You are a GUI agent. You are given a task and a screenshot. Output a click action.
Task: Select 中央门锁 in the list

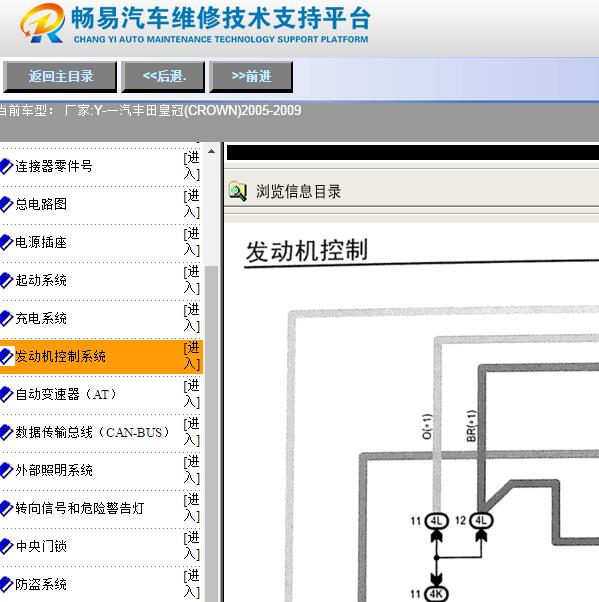point(41,546)
